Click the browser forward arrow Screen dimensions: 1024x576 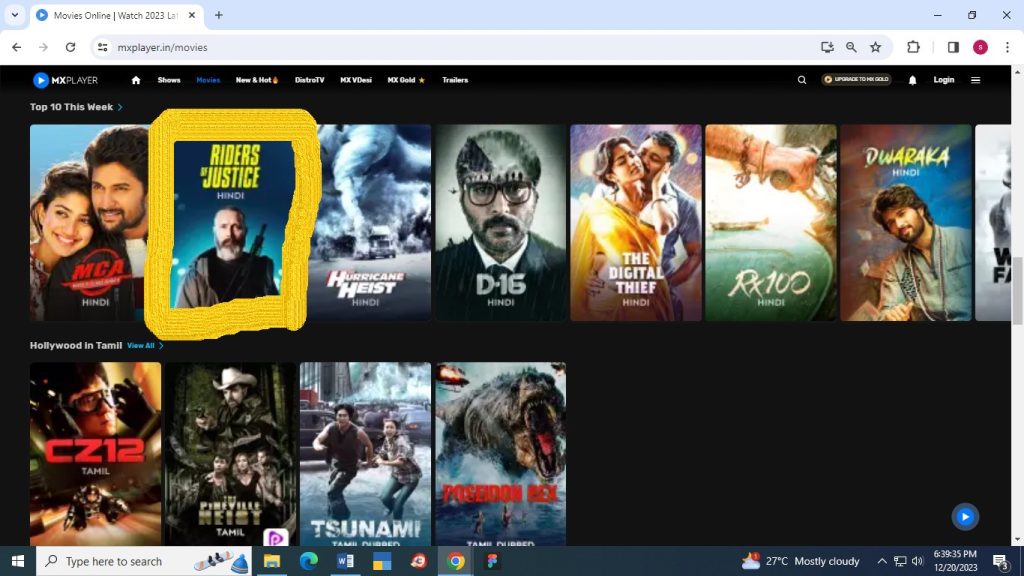[x=43, y=47]
